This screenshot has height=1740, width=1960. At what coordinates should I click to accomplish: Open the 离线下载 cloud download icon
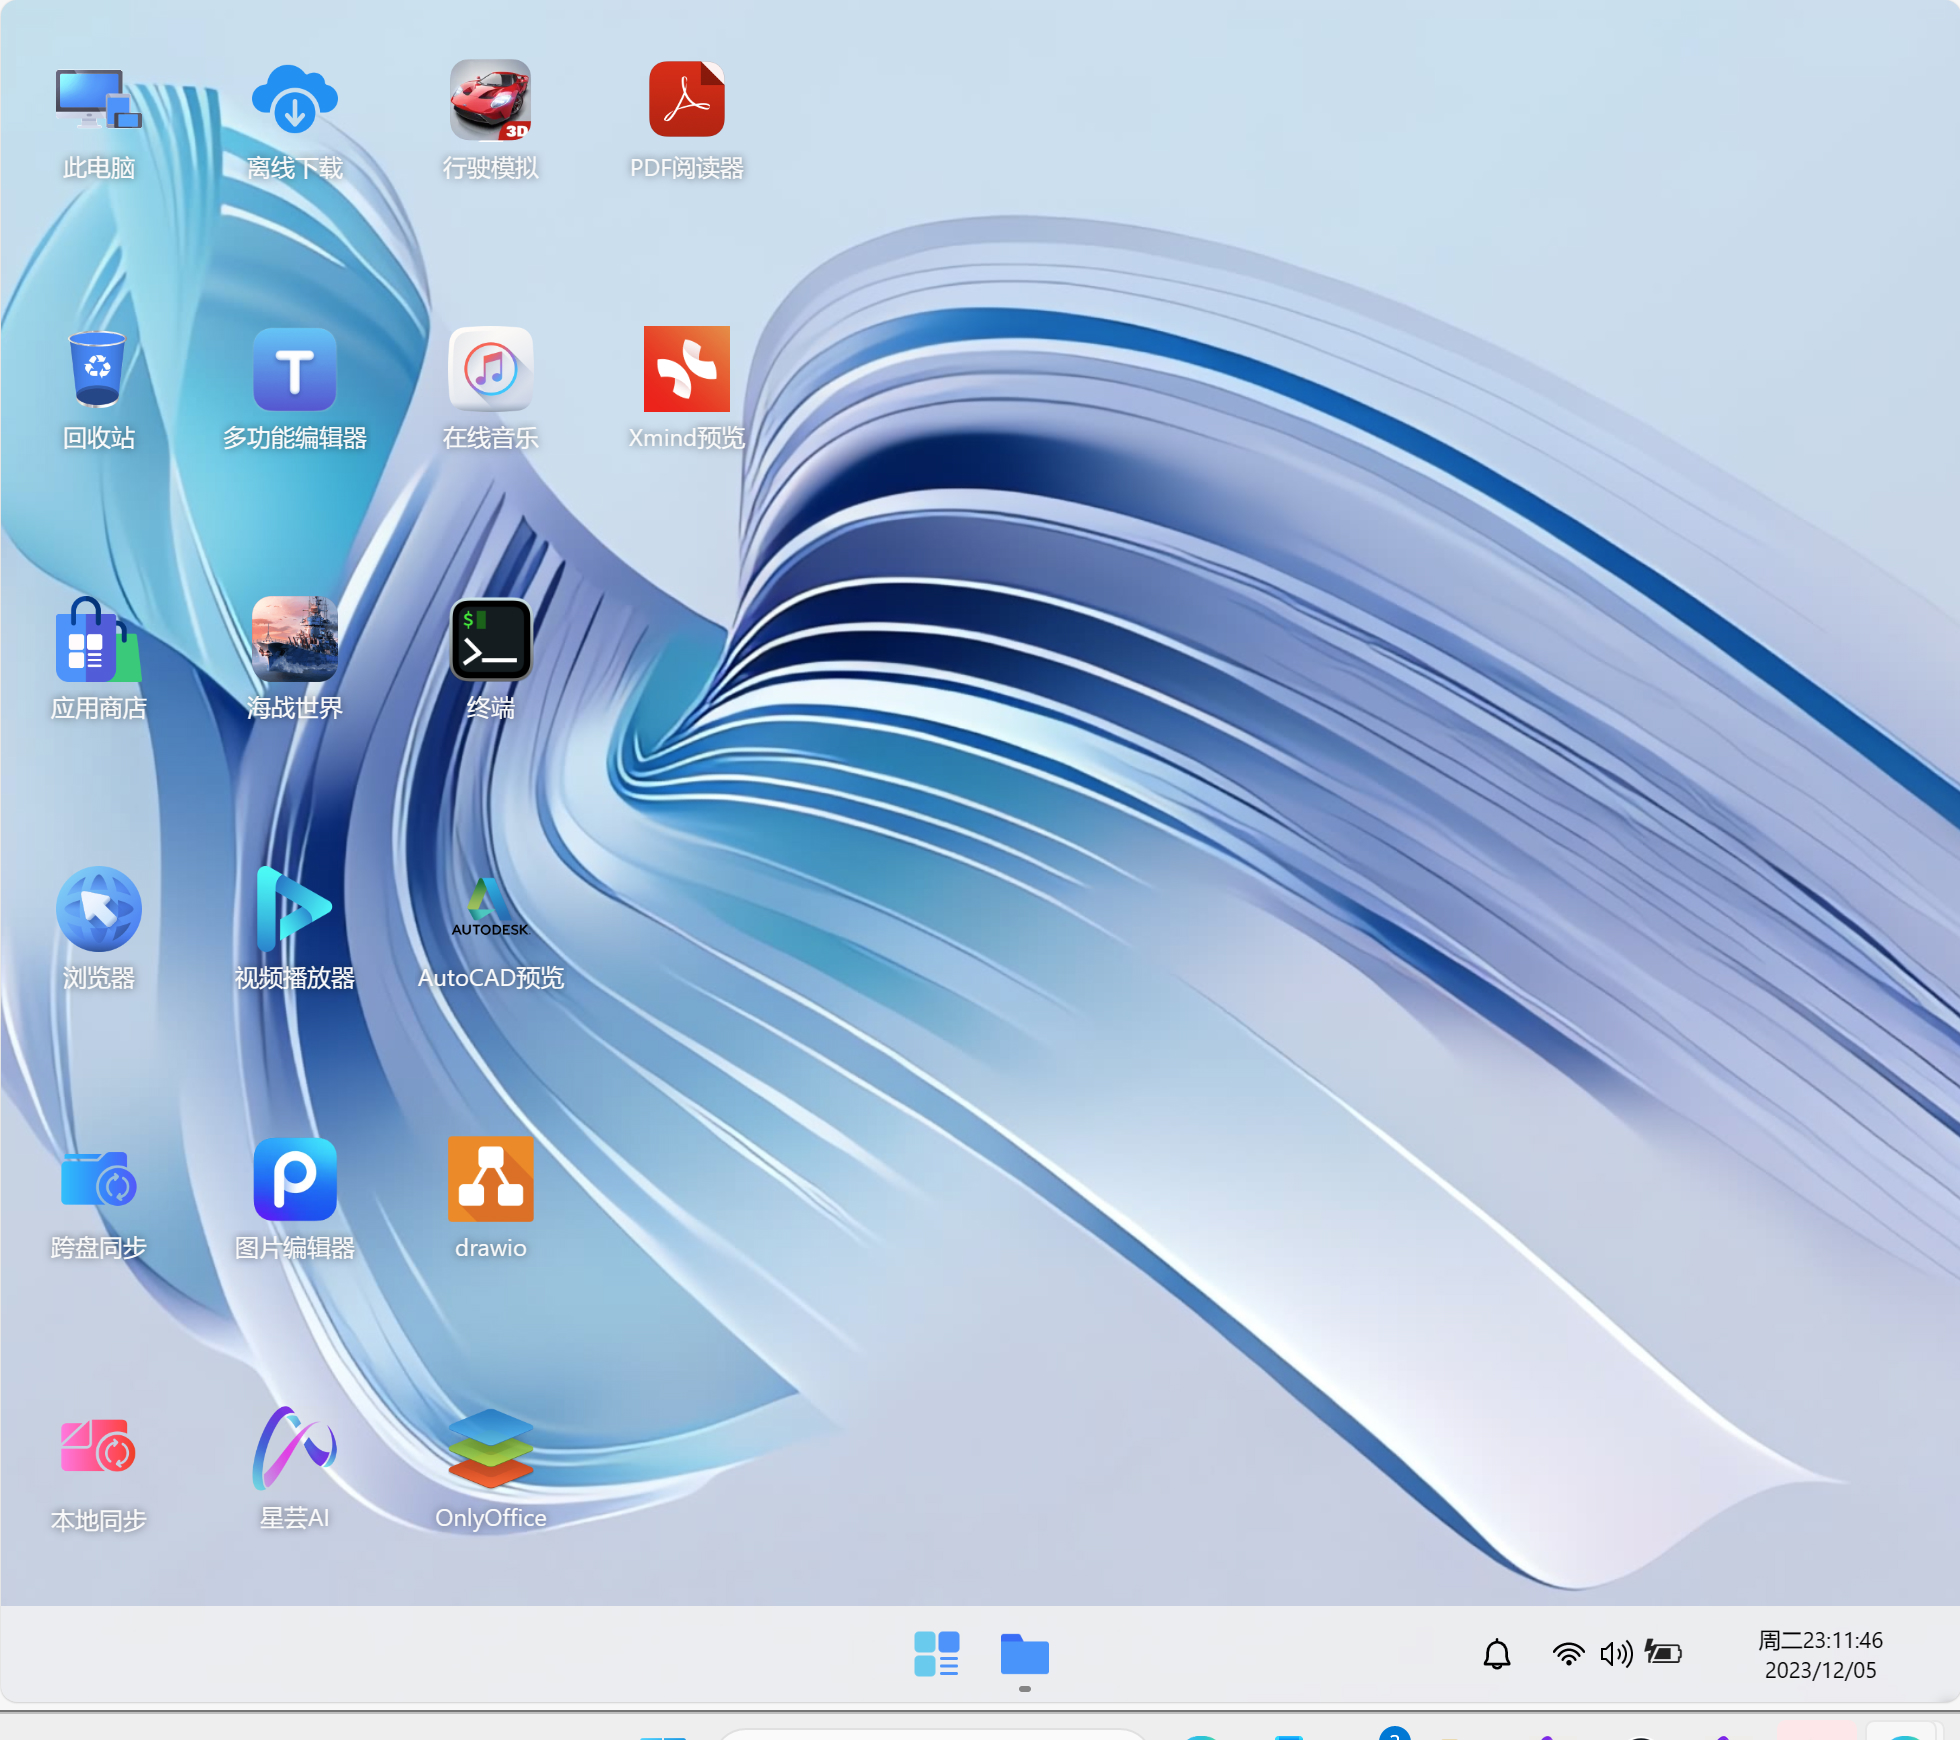(294, 100)
